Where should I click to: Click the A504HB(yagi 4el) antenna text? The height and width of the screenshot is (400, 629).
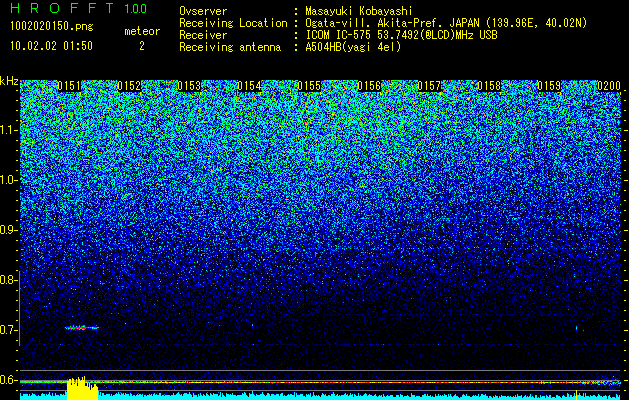click(353, 47)
